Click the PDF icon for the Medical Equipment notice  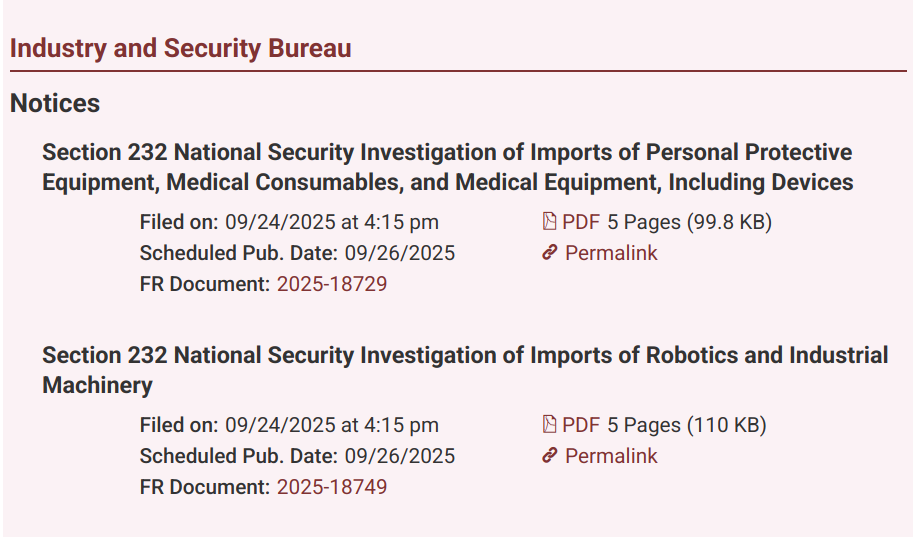[x=549, y=222]
